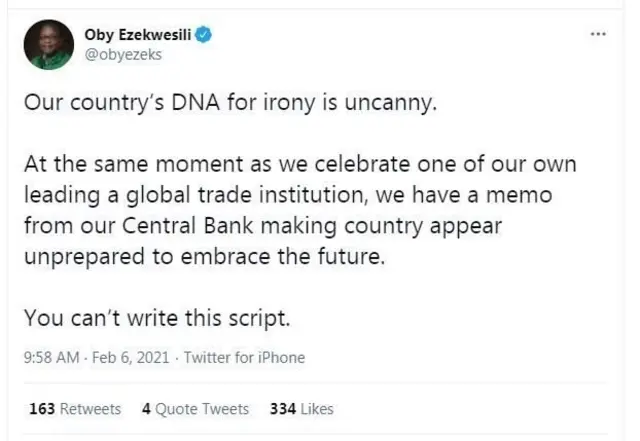View the 163 Retweets list
The image size is (640, 441).
[x=75, y=409]
